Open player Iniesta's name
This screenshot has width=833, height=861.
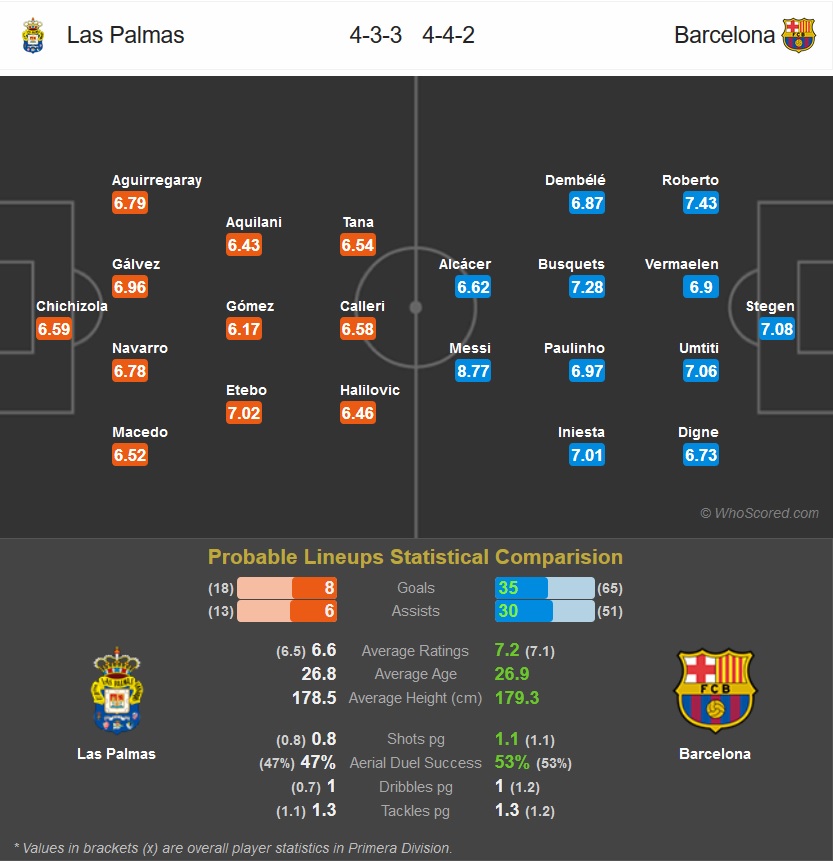point(581,432)
